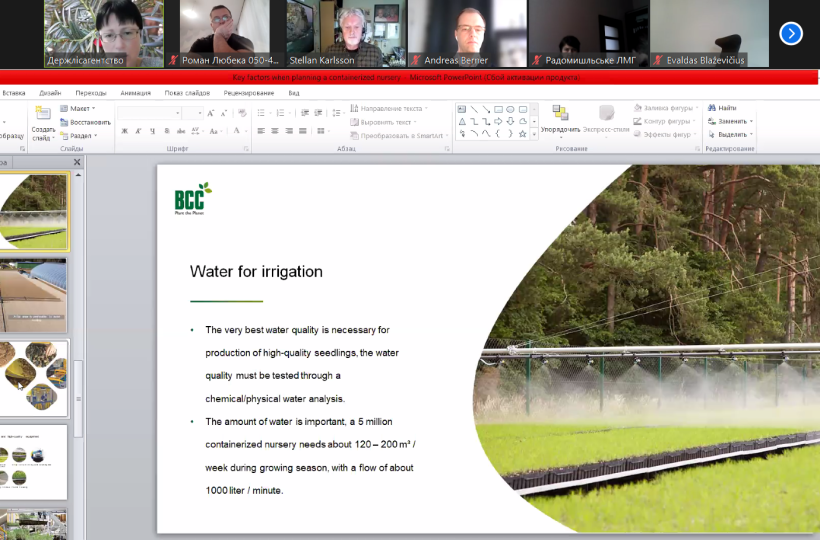Open the Review (Рецензирование) tab
This screenshot has height=540, width=820.
click(249, 93)
